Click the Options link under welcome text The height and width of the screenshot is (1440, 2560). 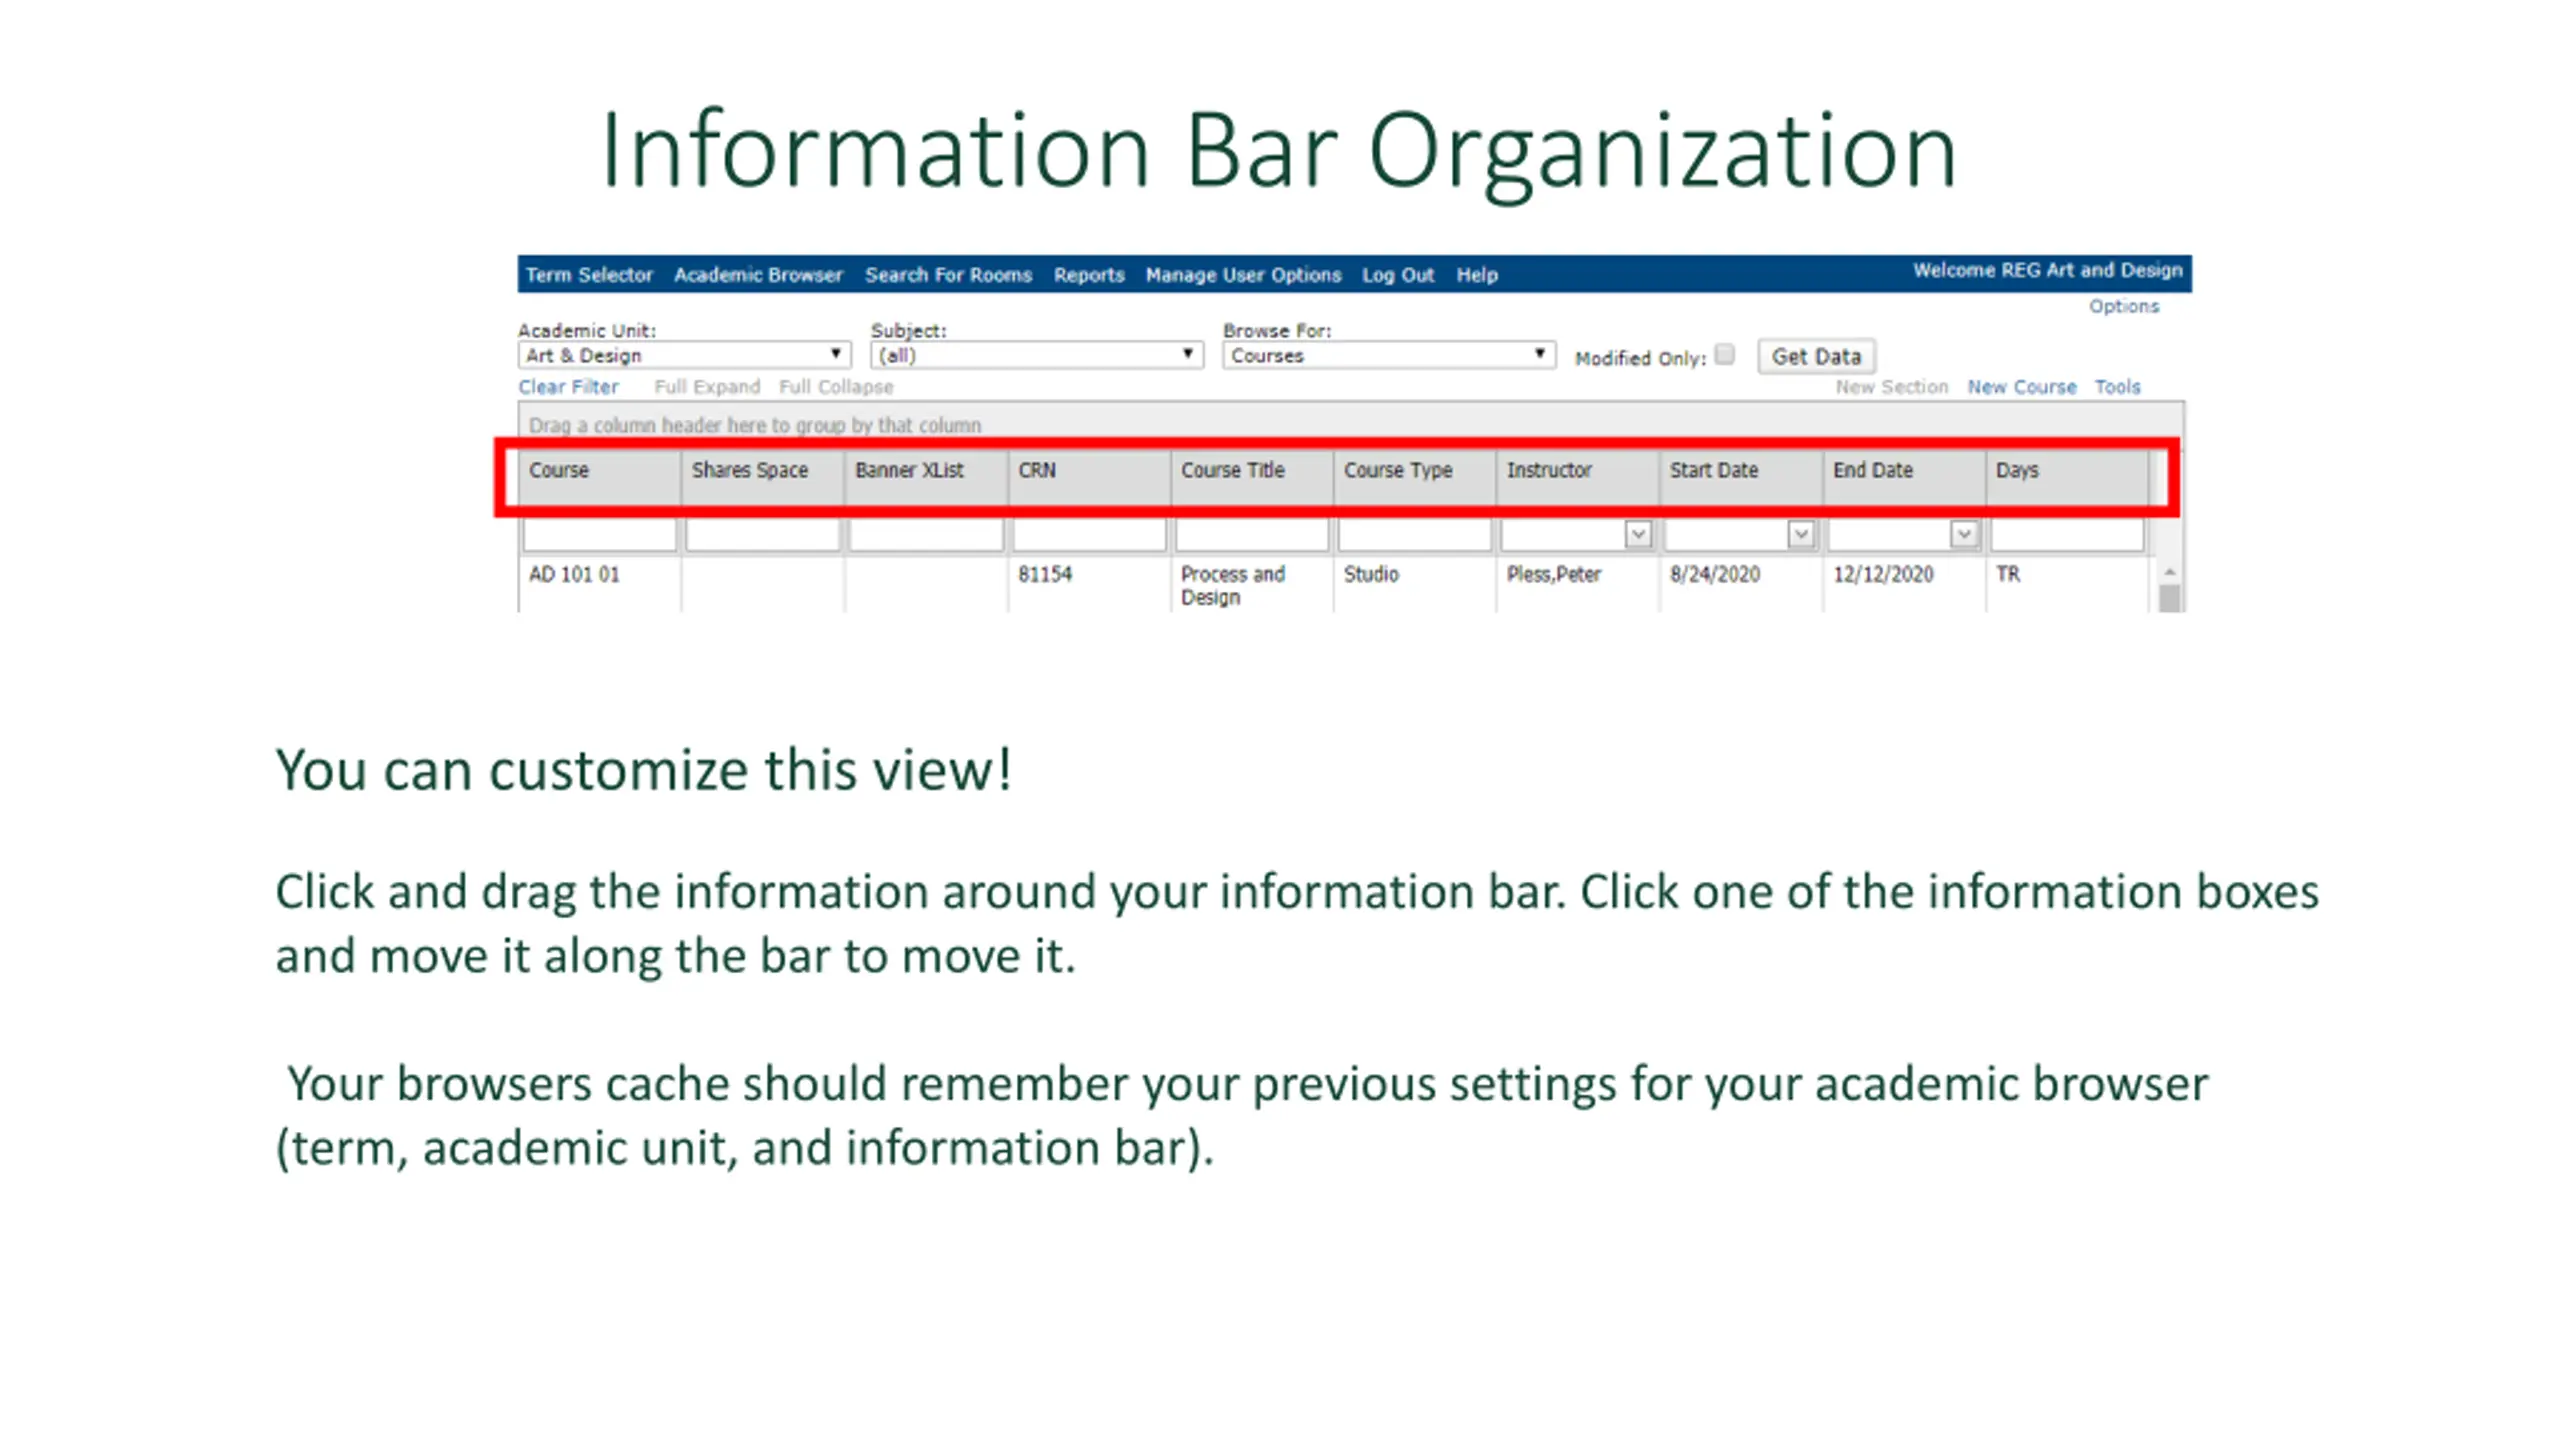2123,306
